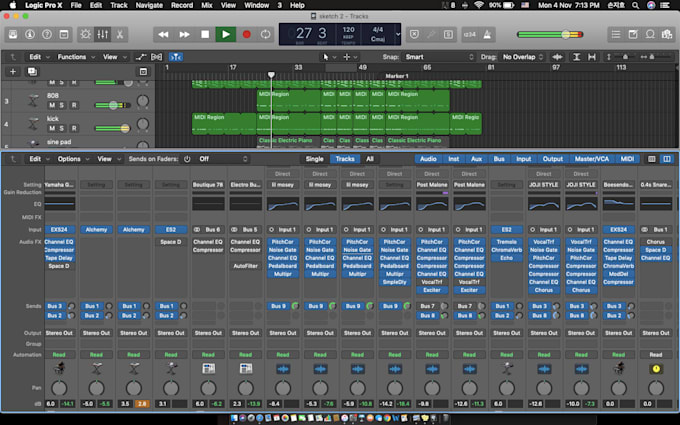Viewport: 680px width, 425px height.
Task: Toggle the blue Catch Playhead button
Action: pos(176,57)
